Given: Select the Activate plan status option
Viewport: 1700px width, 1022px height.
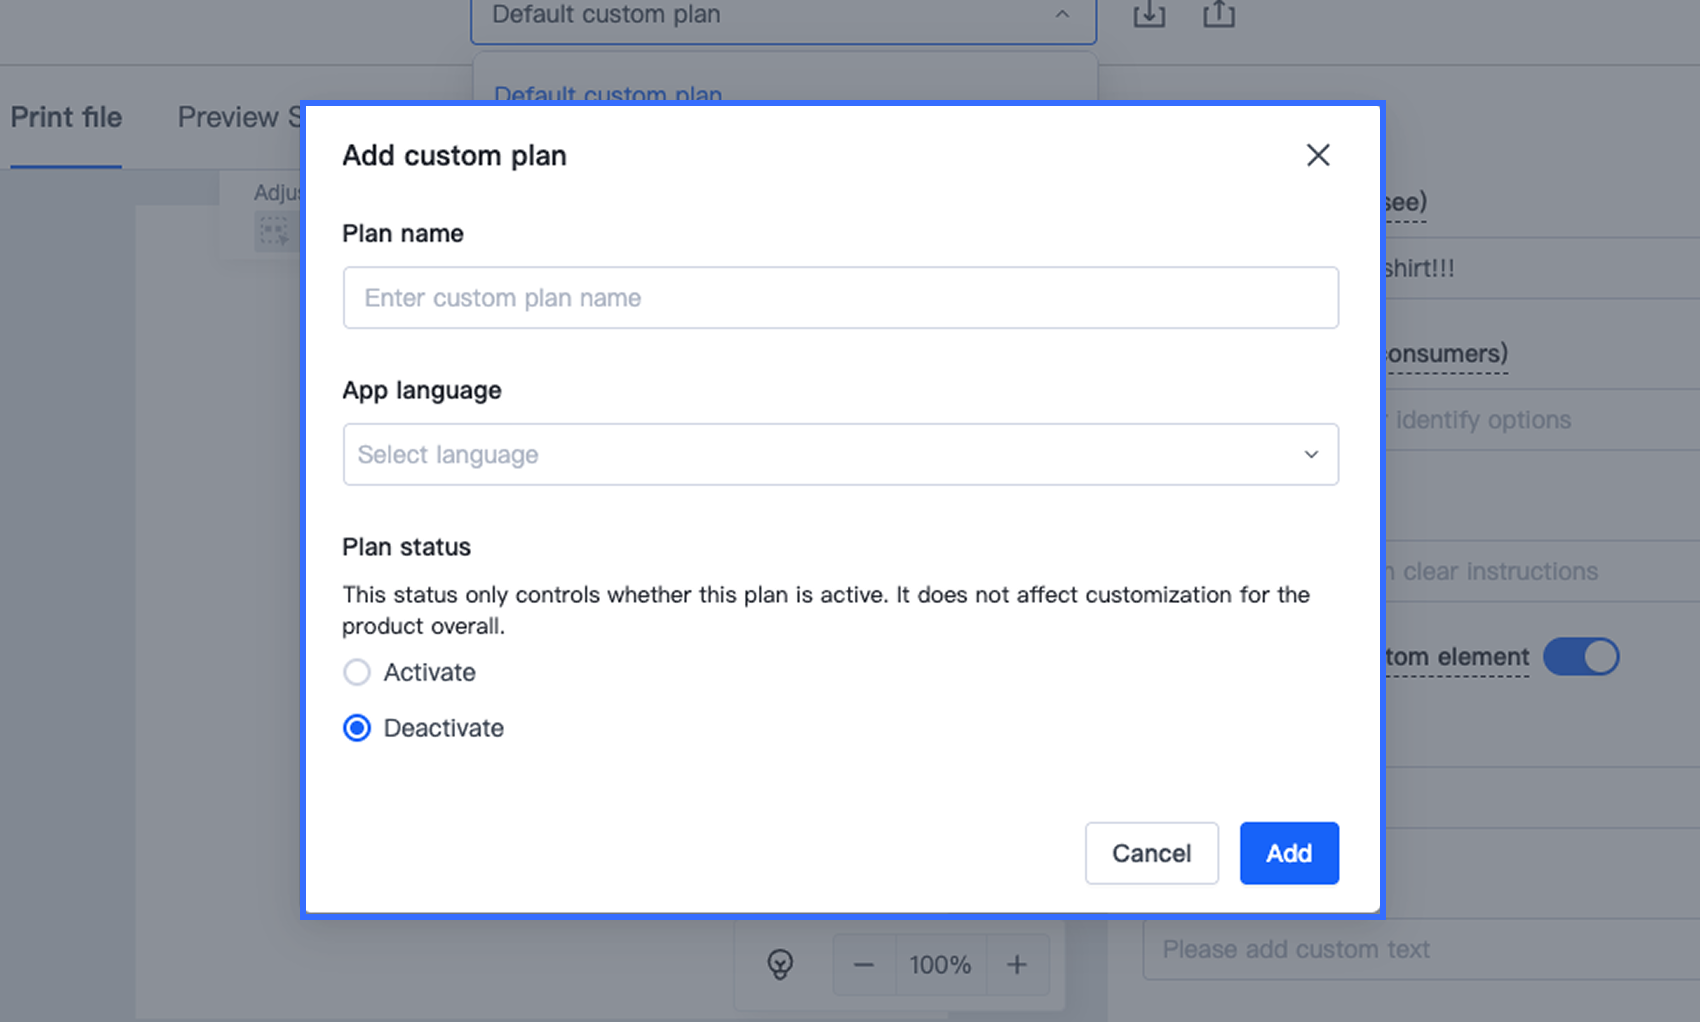Looking at the screenshot, I should [357, 672].
